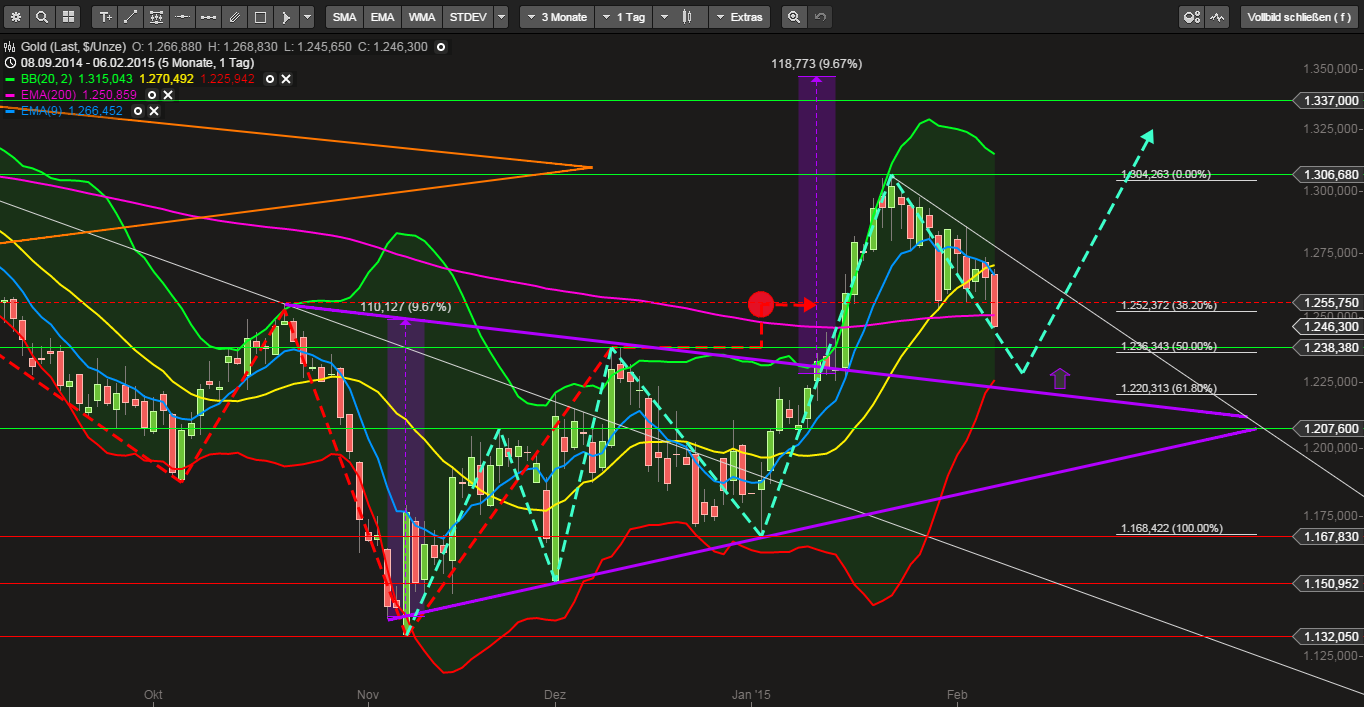The image size is (1364, 707).
Task: Select price line label 1.207,600
Action: pos(1328,428)
